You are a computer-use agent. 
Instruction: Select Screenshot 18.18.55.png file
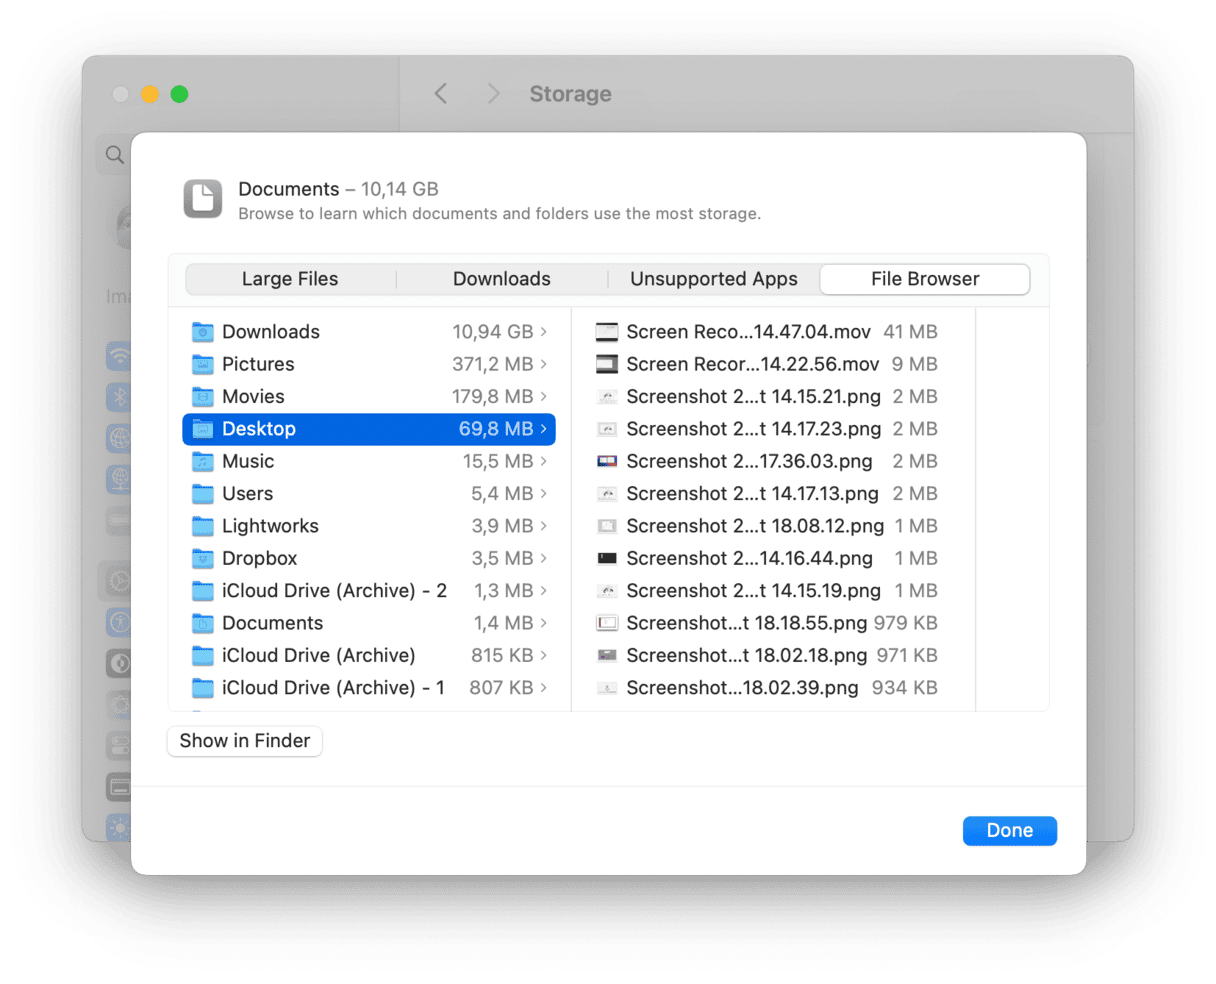pyautogui.click(x=746, y=623)
